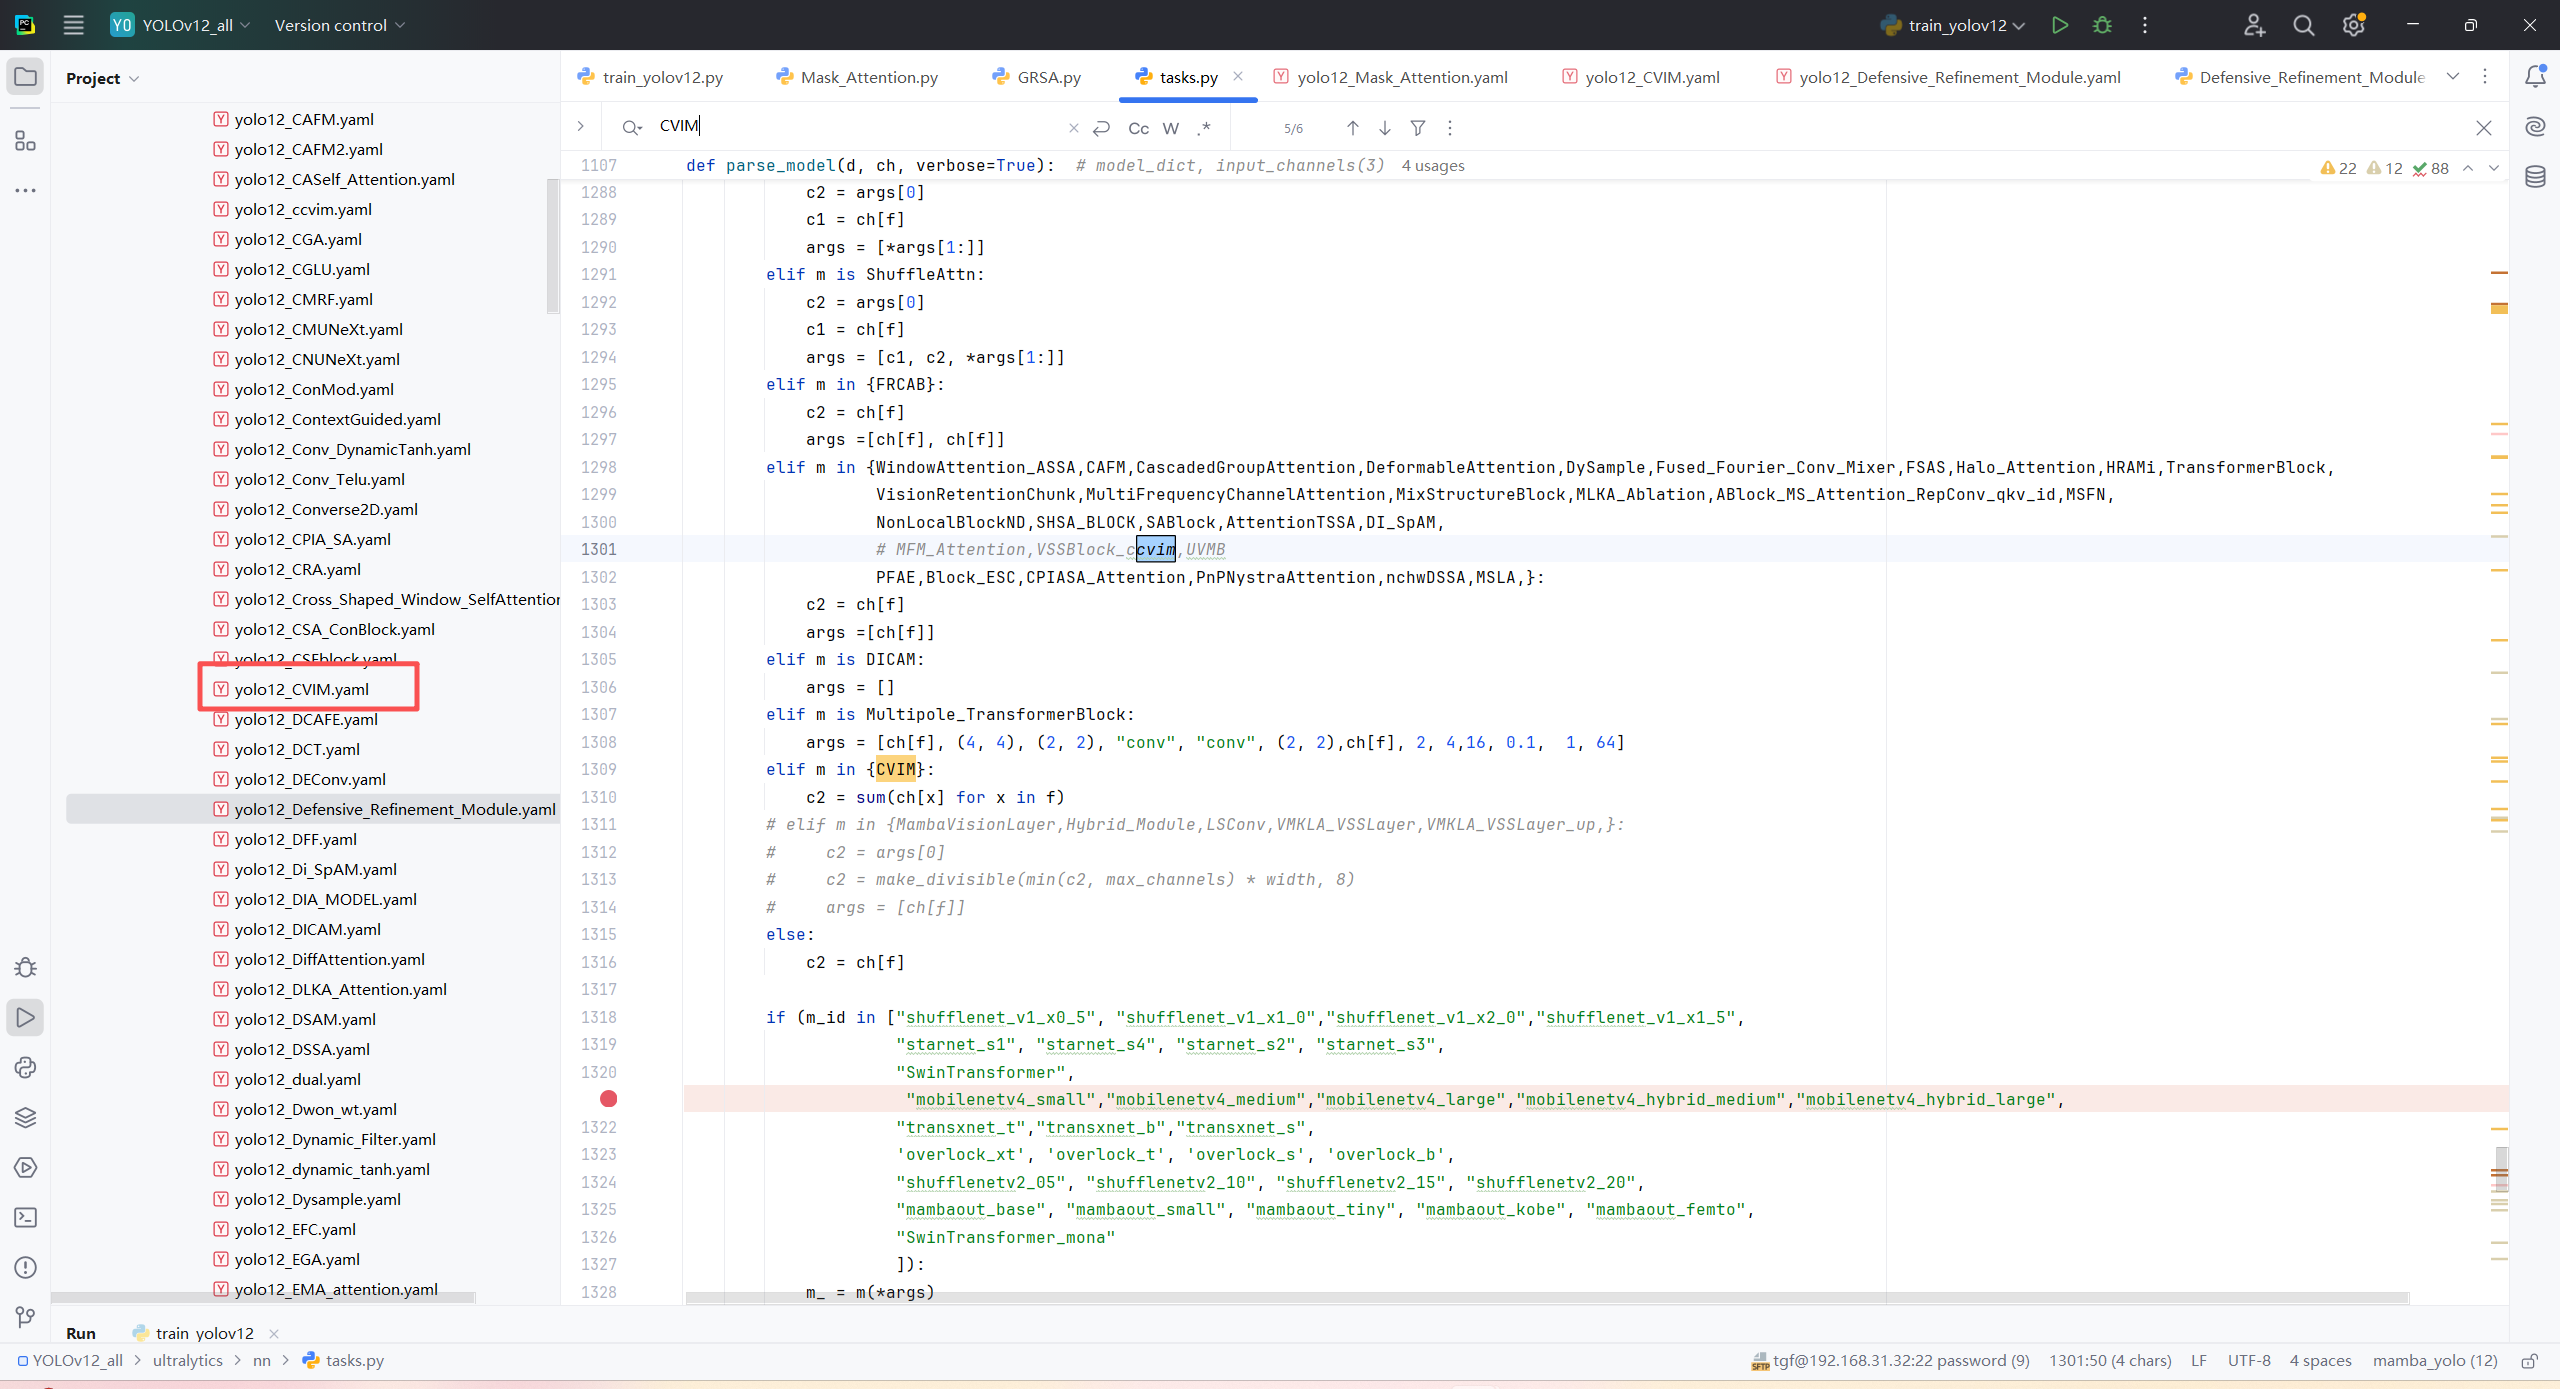Viewport: 2560px width, 1389px height.
Task: Enable Regex search option
Action: [x=1204, y=128]
